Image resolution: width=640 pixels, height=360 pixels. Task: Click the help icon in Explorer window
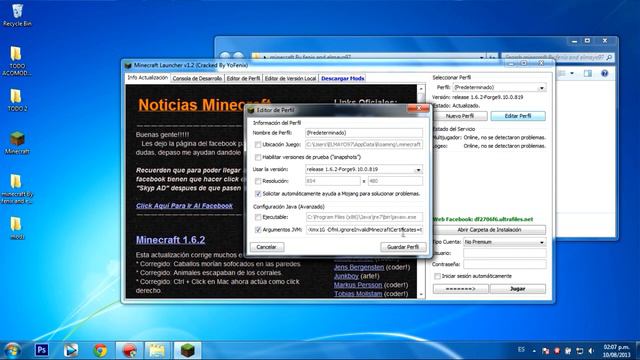click(x=604, y=73)
